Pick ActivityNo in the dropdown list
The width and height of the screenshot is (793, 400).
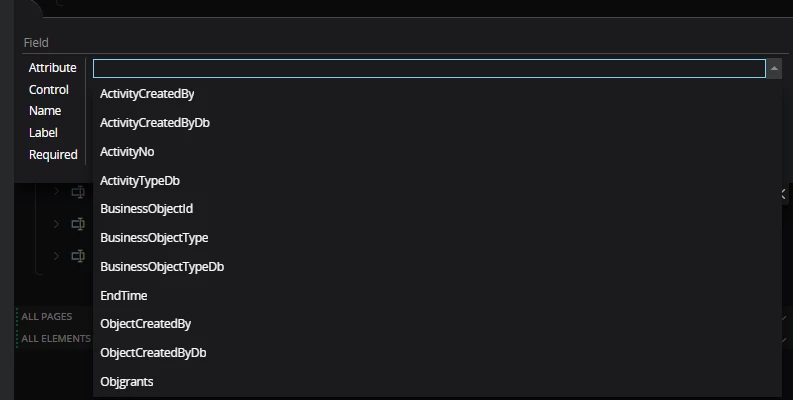tap(127, 152)
